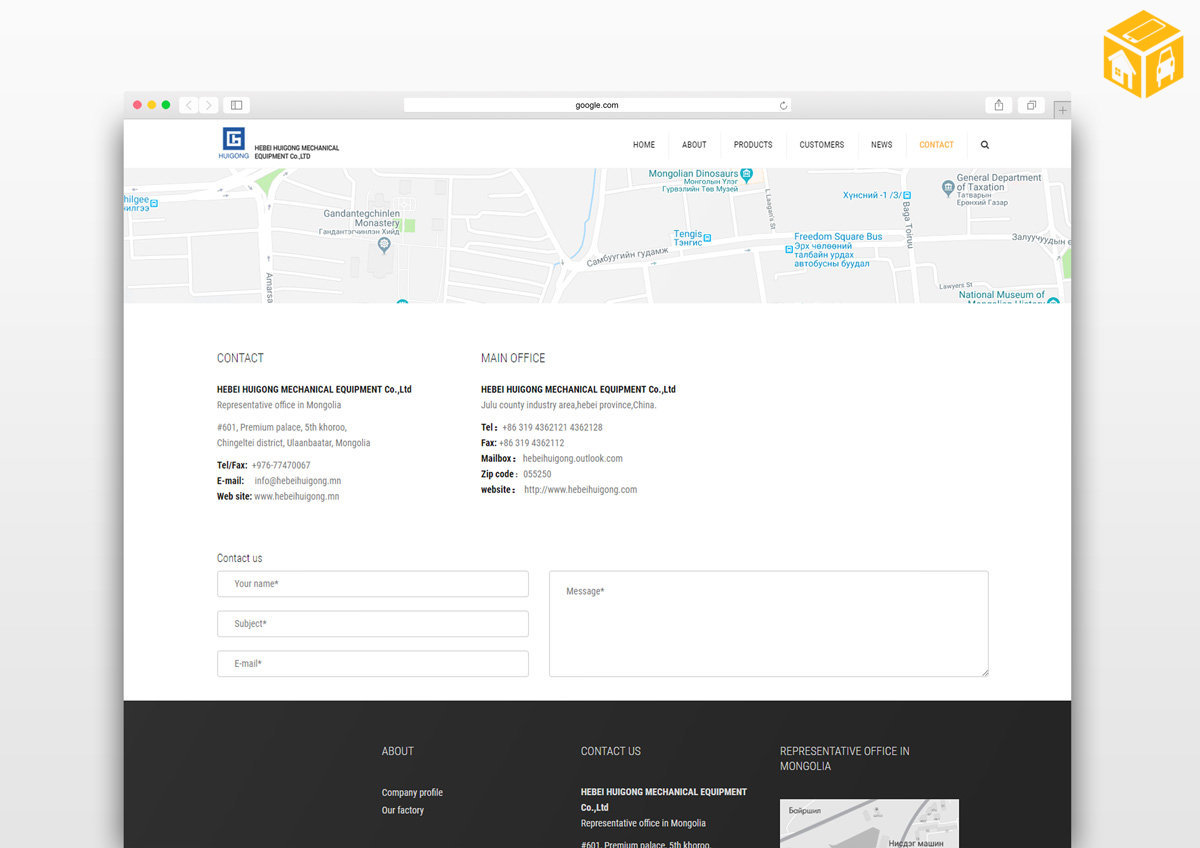Open the browser share icon
Screen dimensions: 1200x848
[999, 105]
